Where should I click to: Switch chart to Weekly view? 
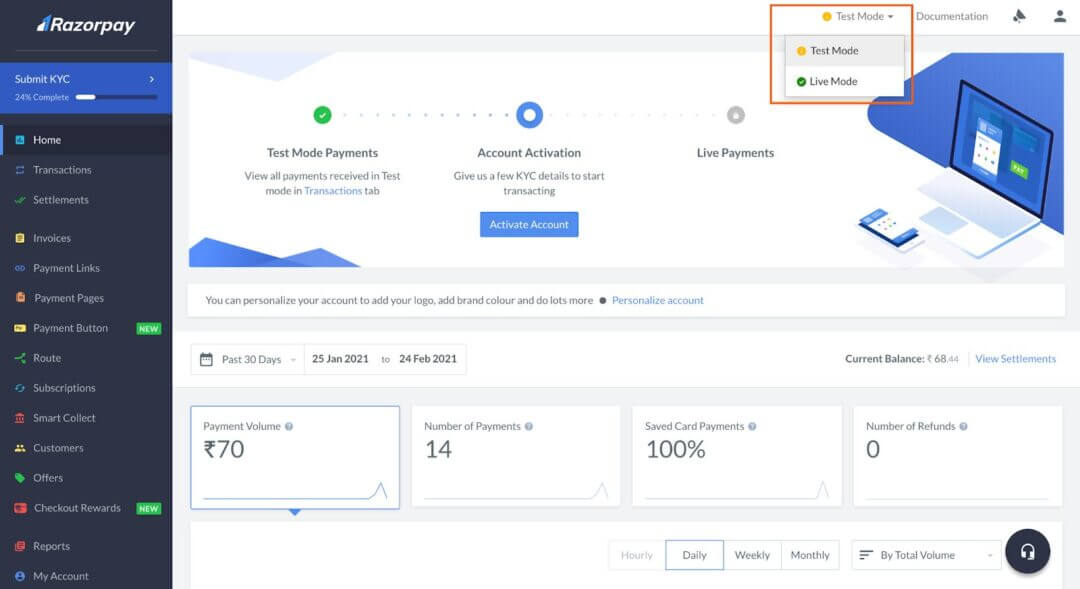point(752,555)
